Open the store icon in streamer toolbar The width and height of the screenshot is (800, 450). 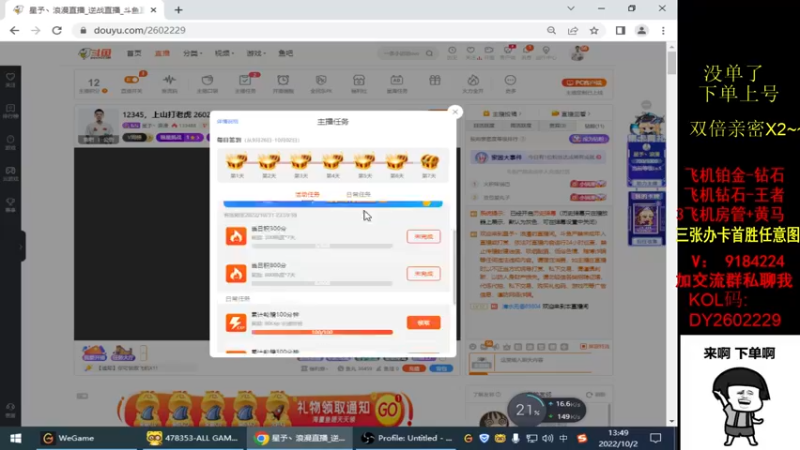coord(359,80)
